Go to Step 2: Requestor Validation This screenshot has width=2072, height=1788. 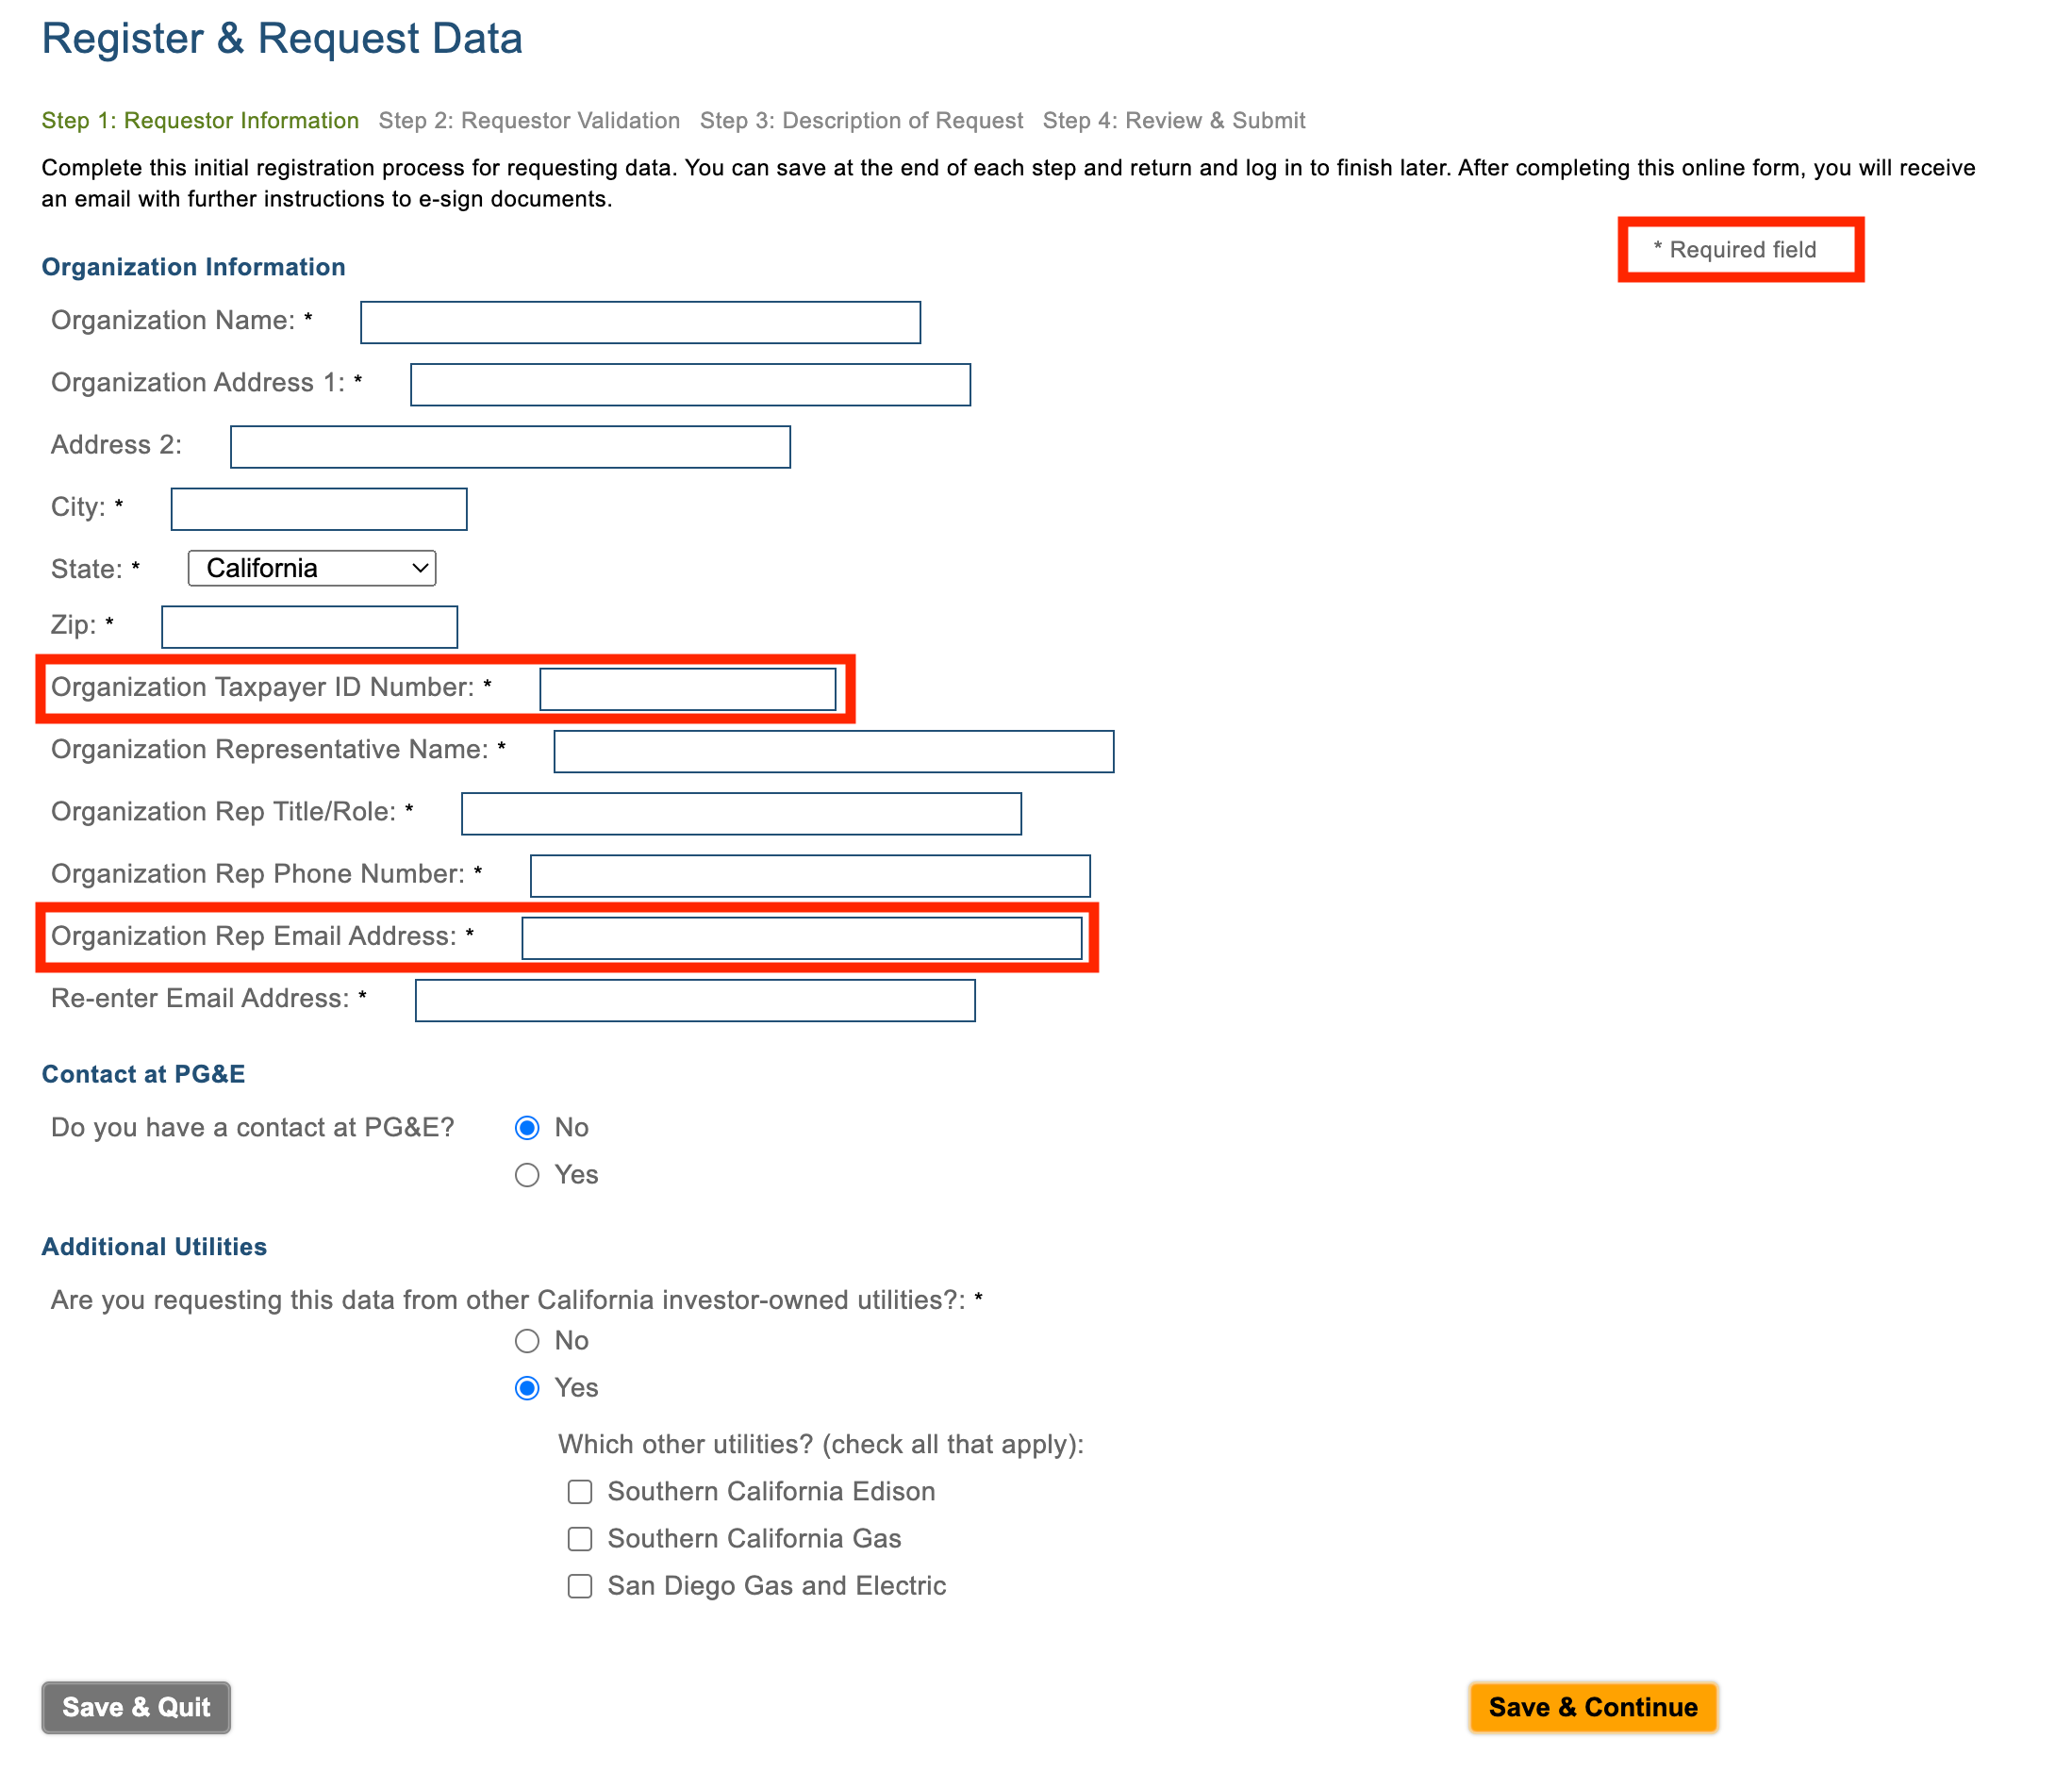pyautogui.click(x=529, y=121)
